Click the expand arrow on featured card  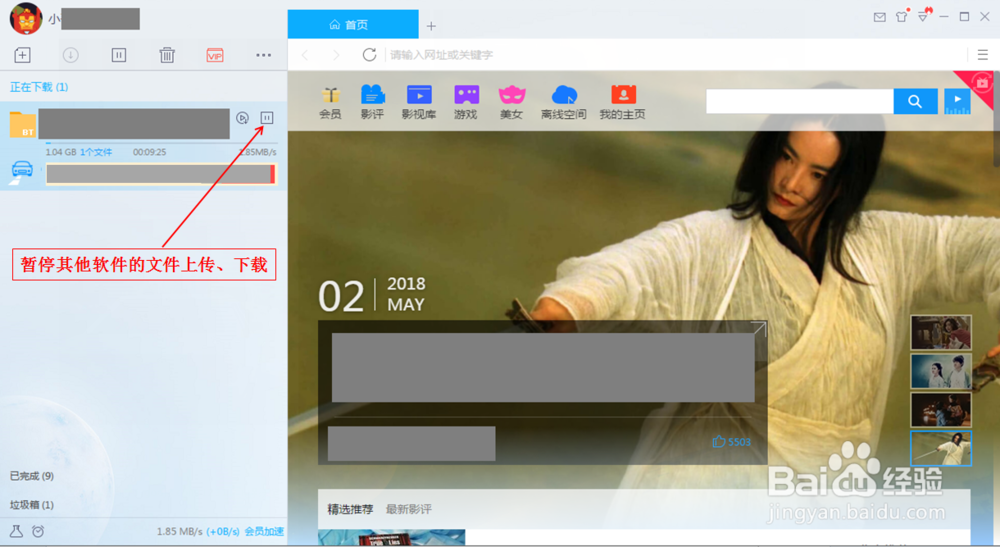coord(758,329)
